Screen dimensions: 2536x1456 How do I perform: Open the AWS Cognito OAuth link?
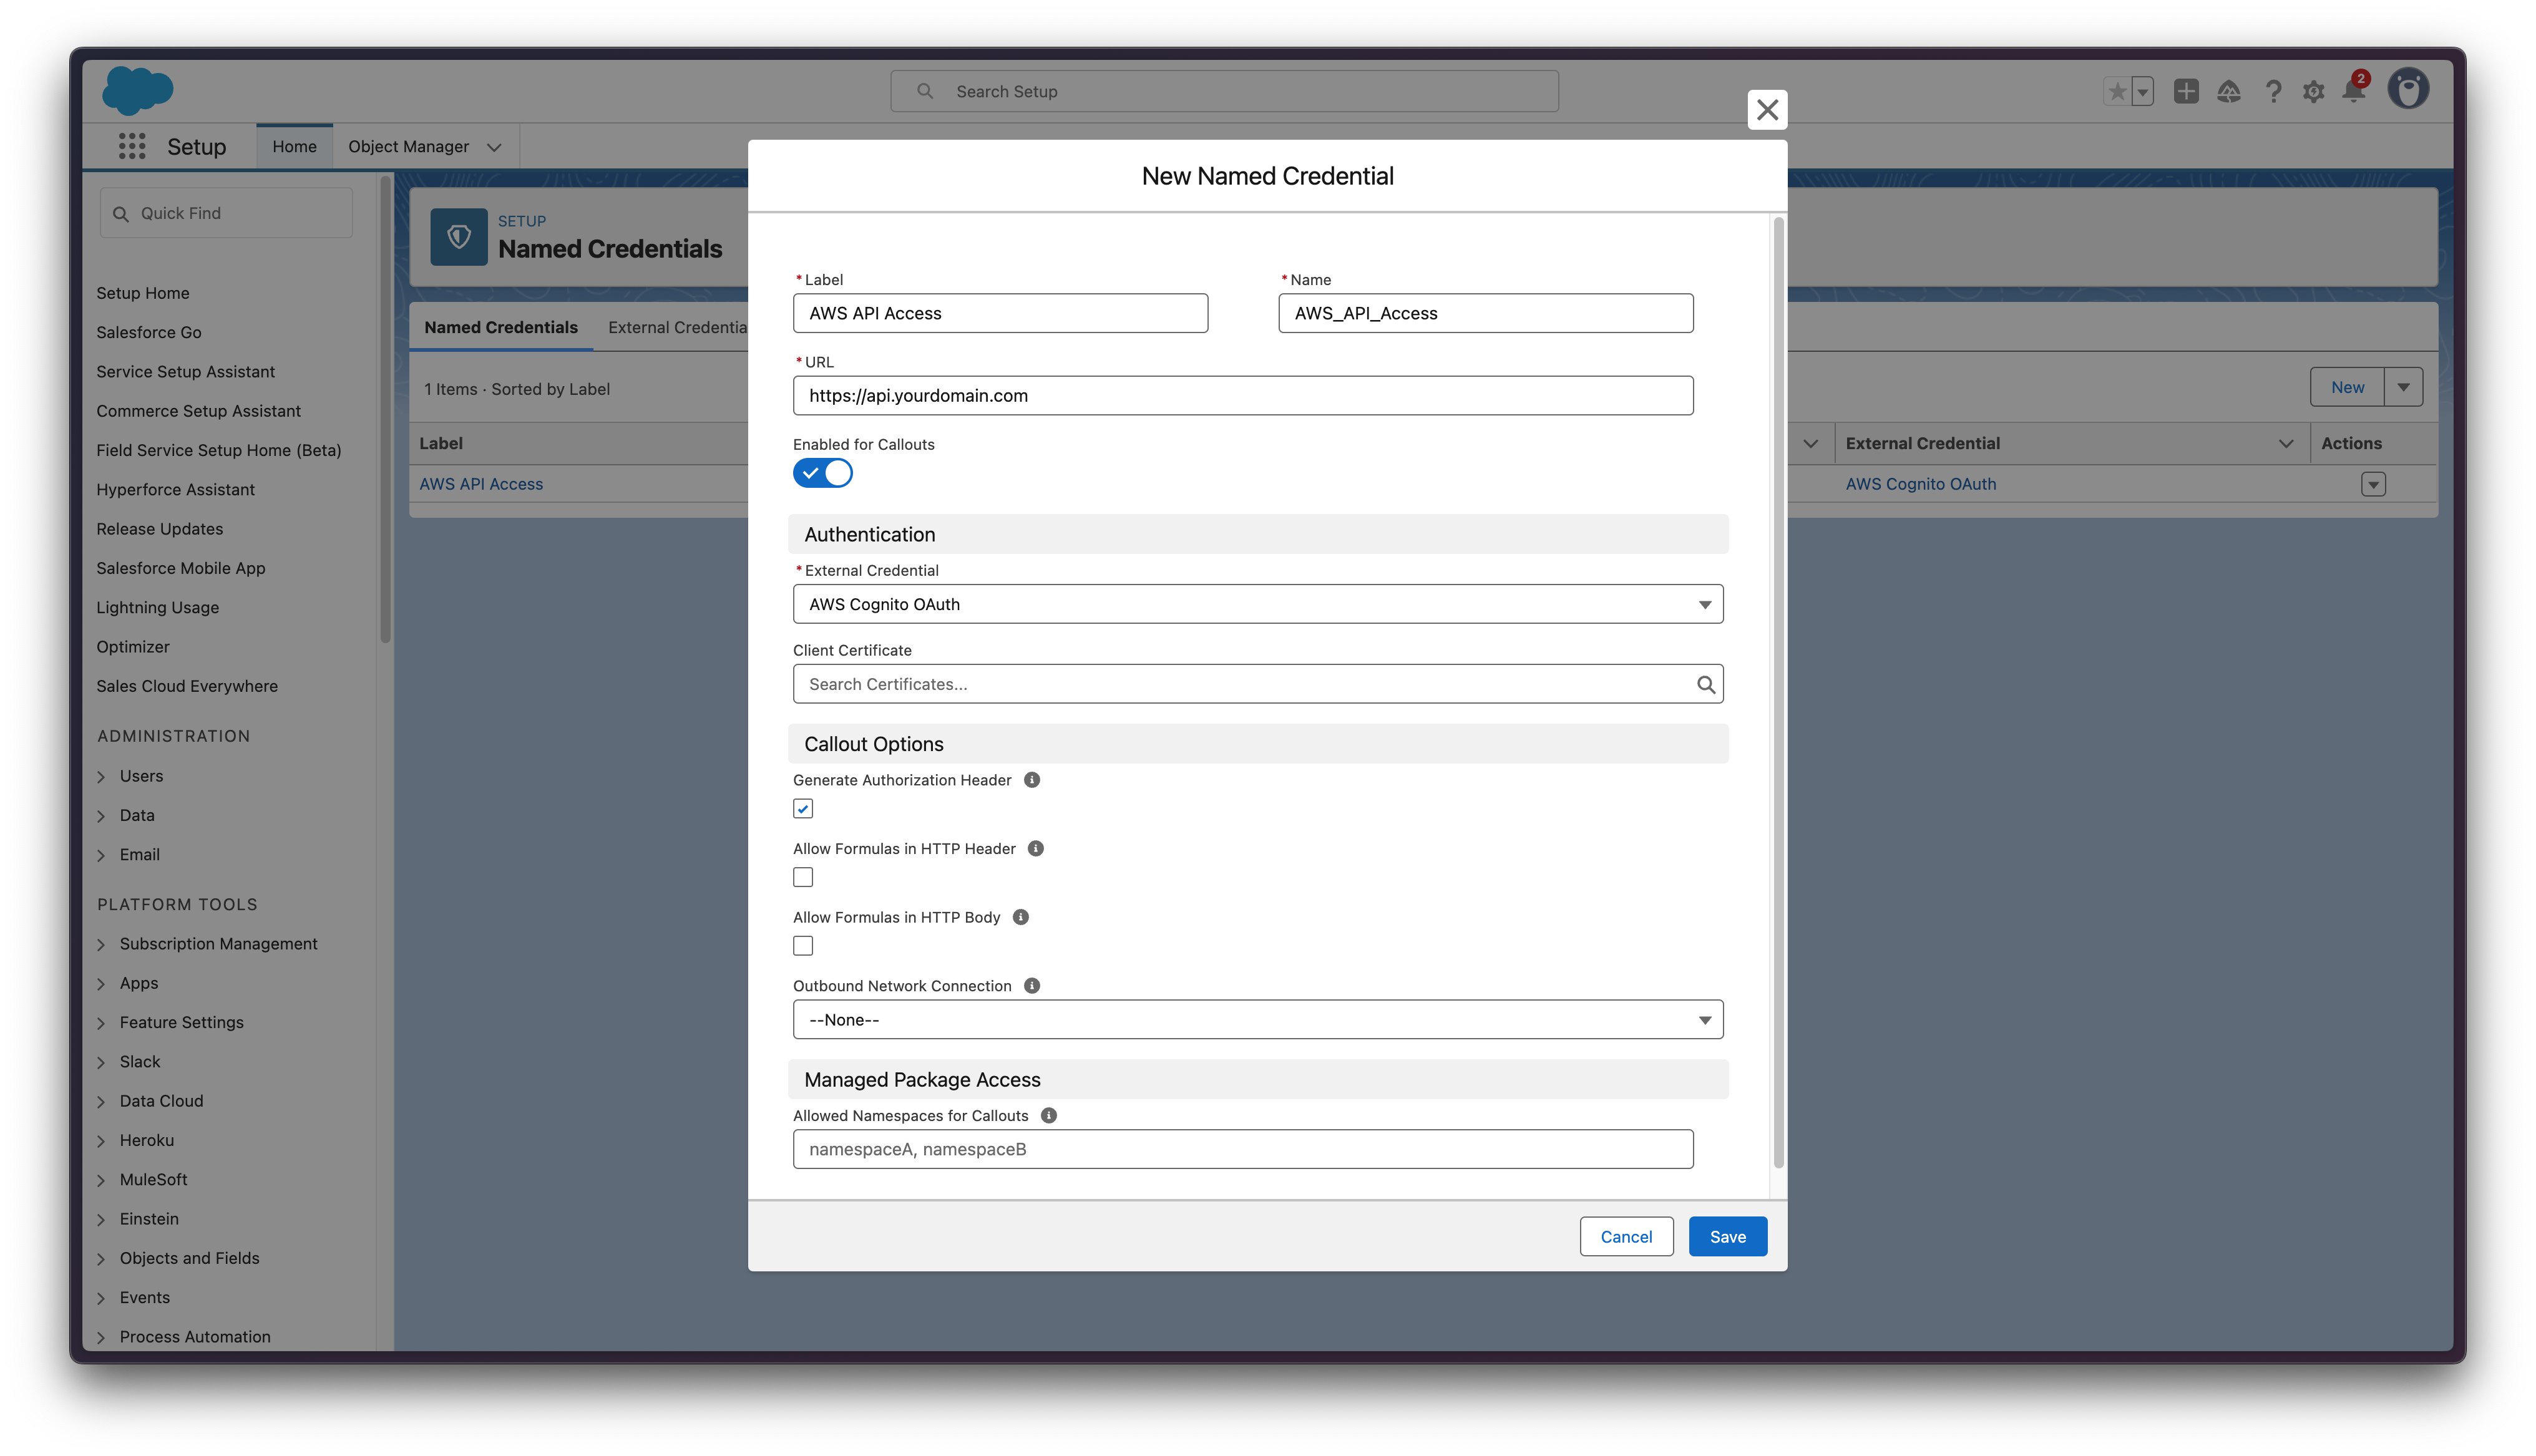point(1920,484)
